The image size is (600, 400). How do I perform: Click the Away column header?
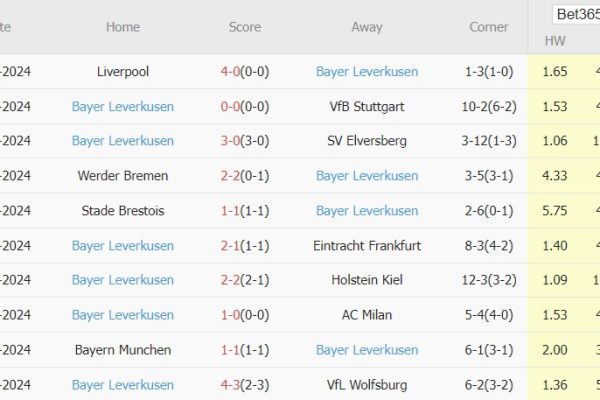point(367,27)
